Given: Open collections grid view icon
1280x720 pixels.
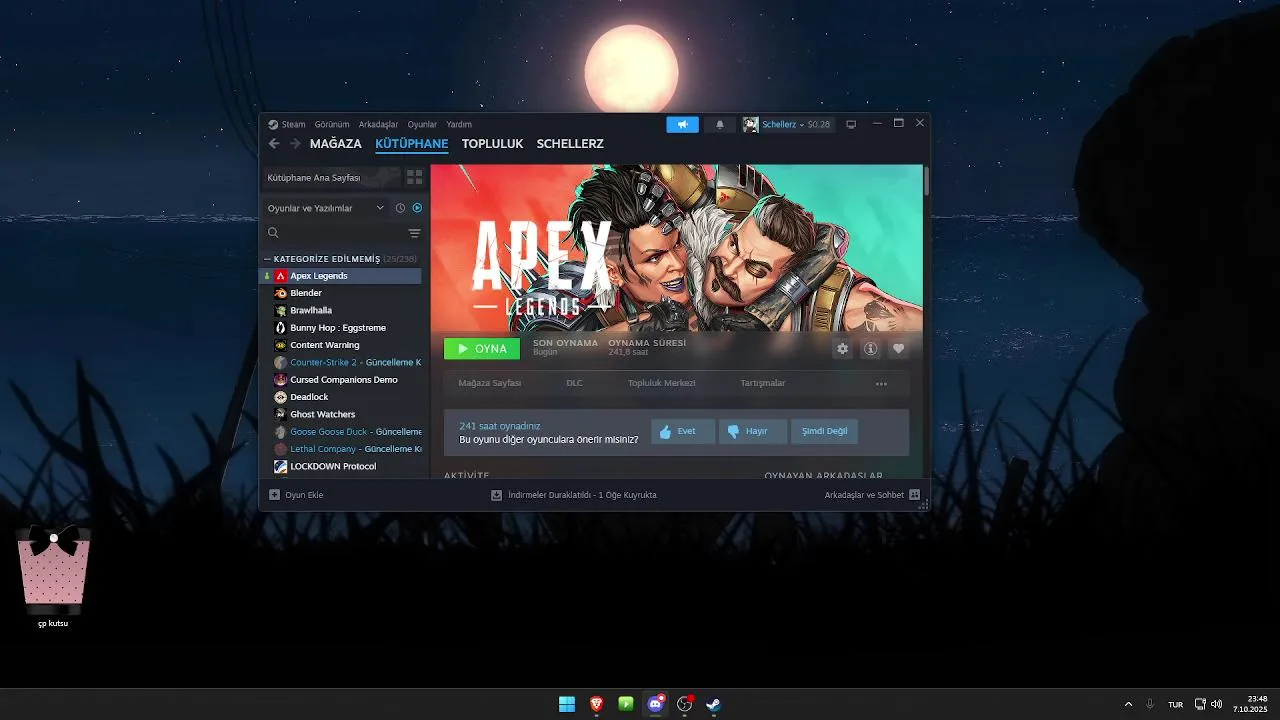Looking at the screenshot, I should (x=414, y=177).
